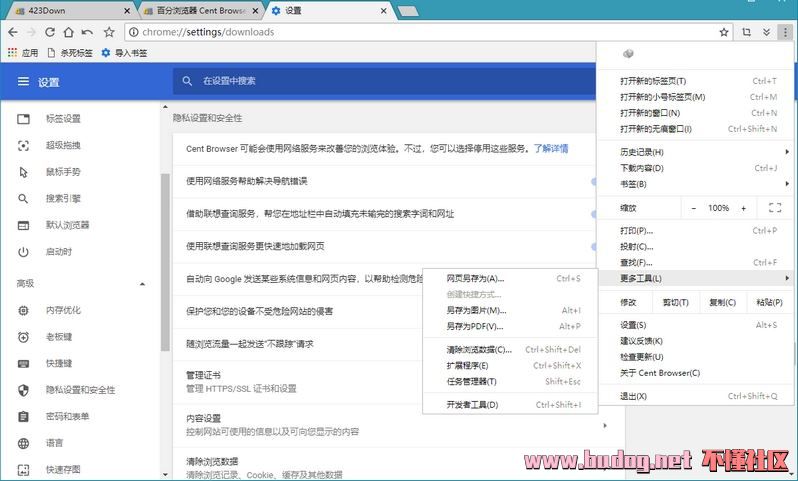Select 打开新的标签页(T) menu item
Viewport: 798px width, 481px height.
[x=695, y=81]
